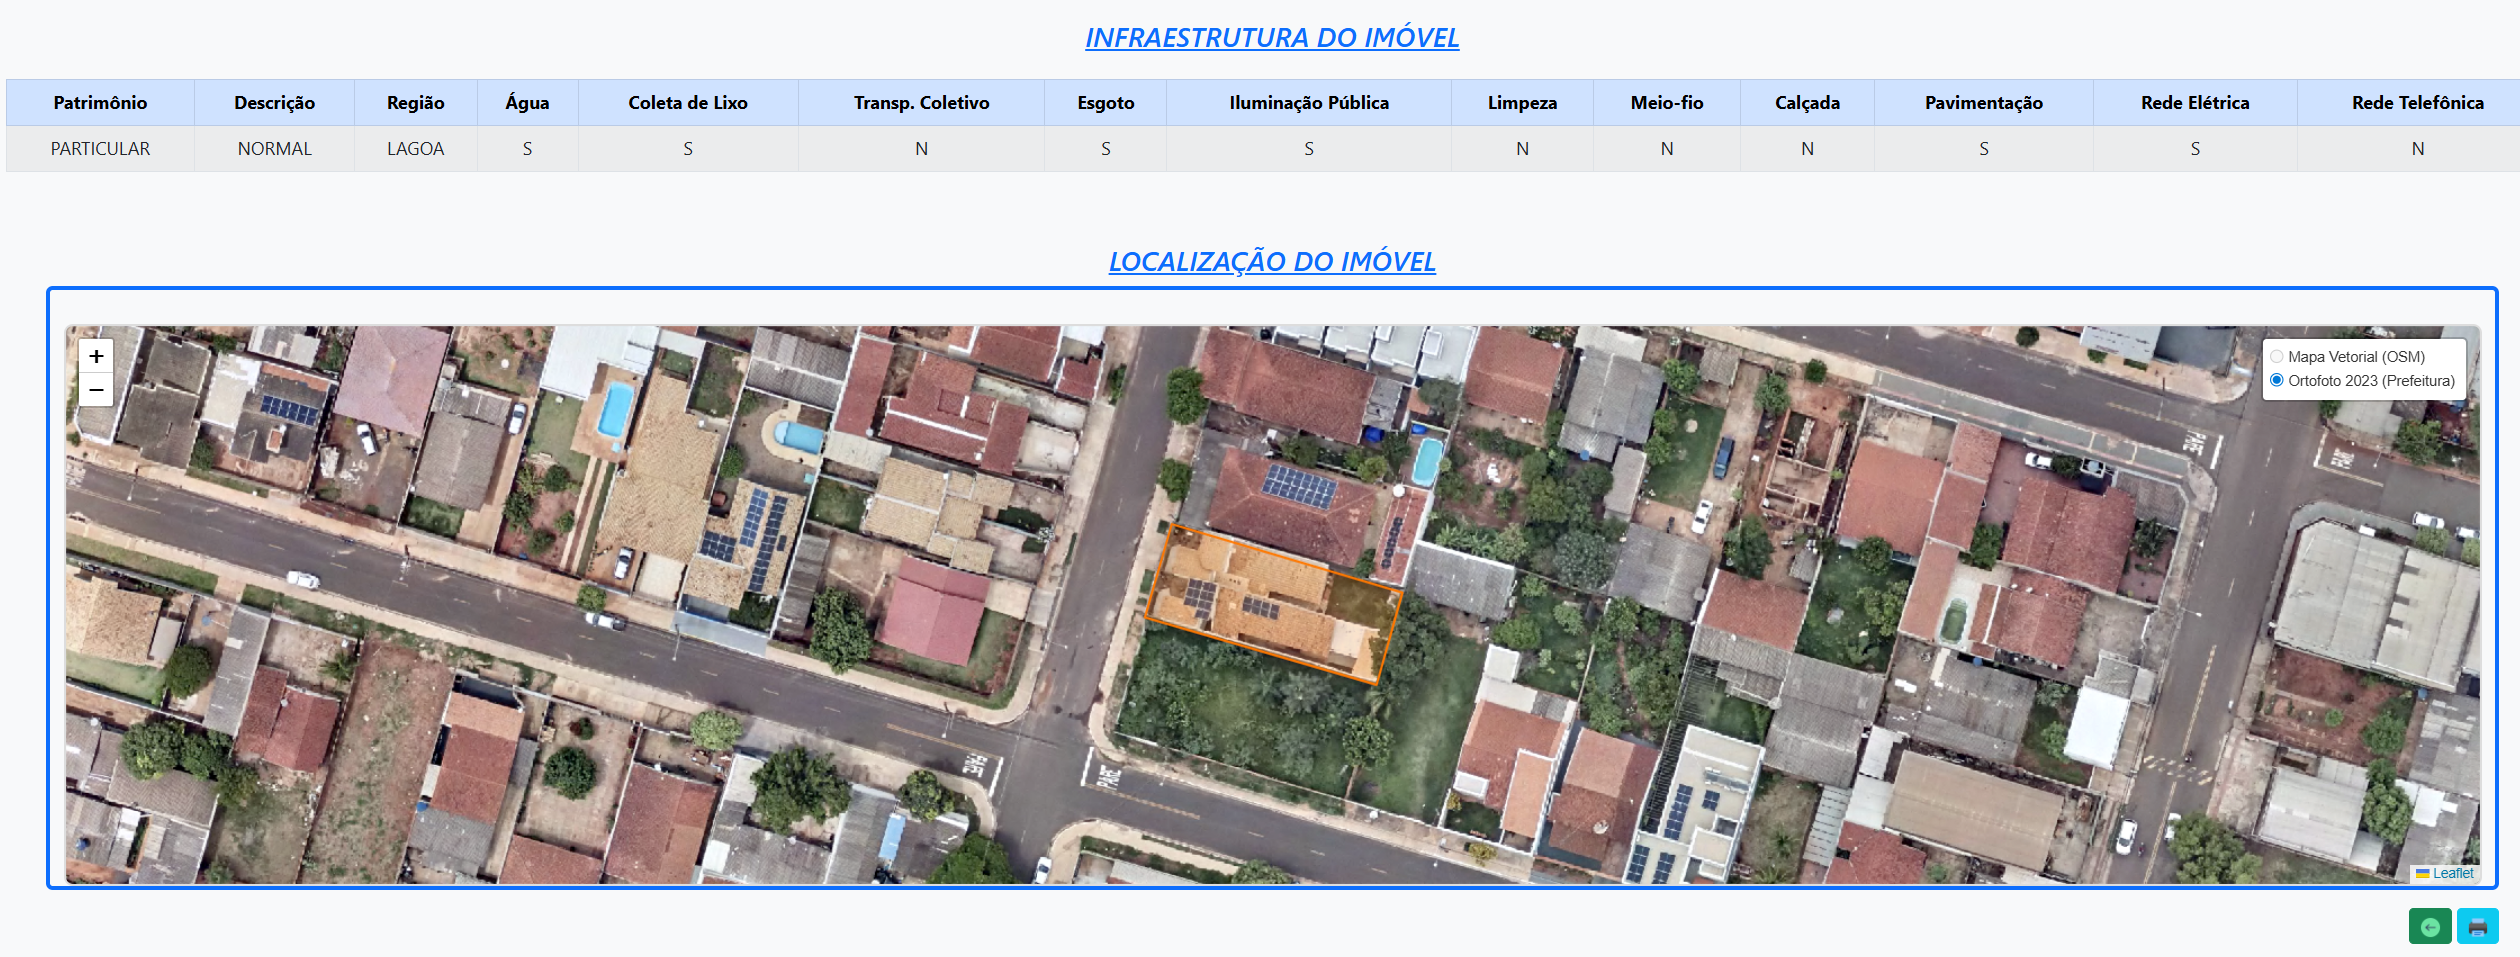Click the Calçada column header

(1807, 103)
